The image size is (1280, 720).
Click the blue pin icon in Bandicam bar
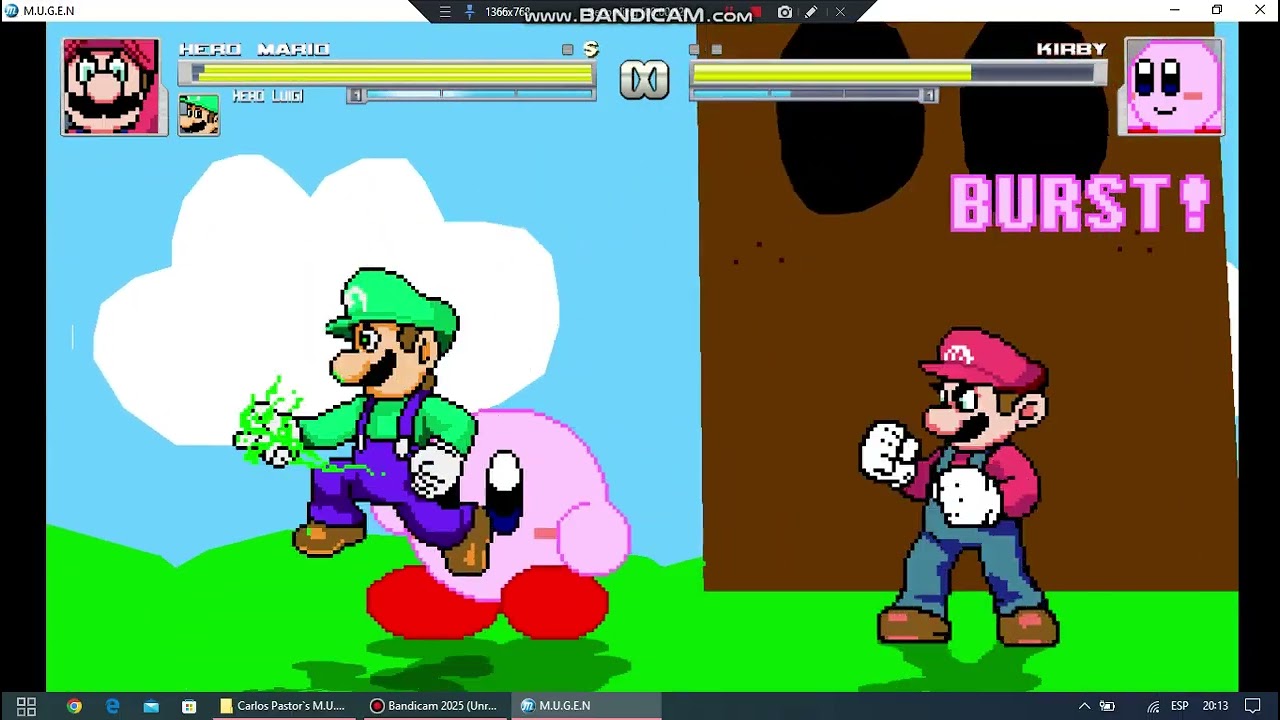pos(469,12)
